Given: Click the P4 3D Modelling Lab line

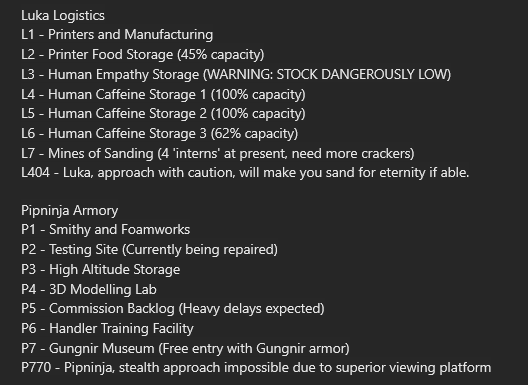Looking at the screenshot, I should click(89, 289).
